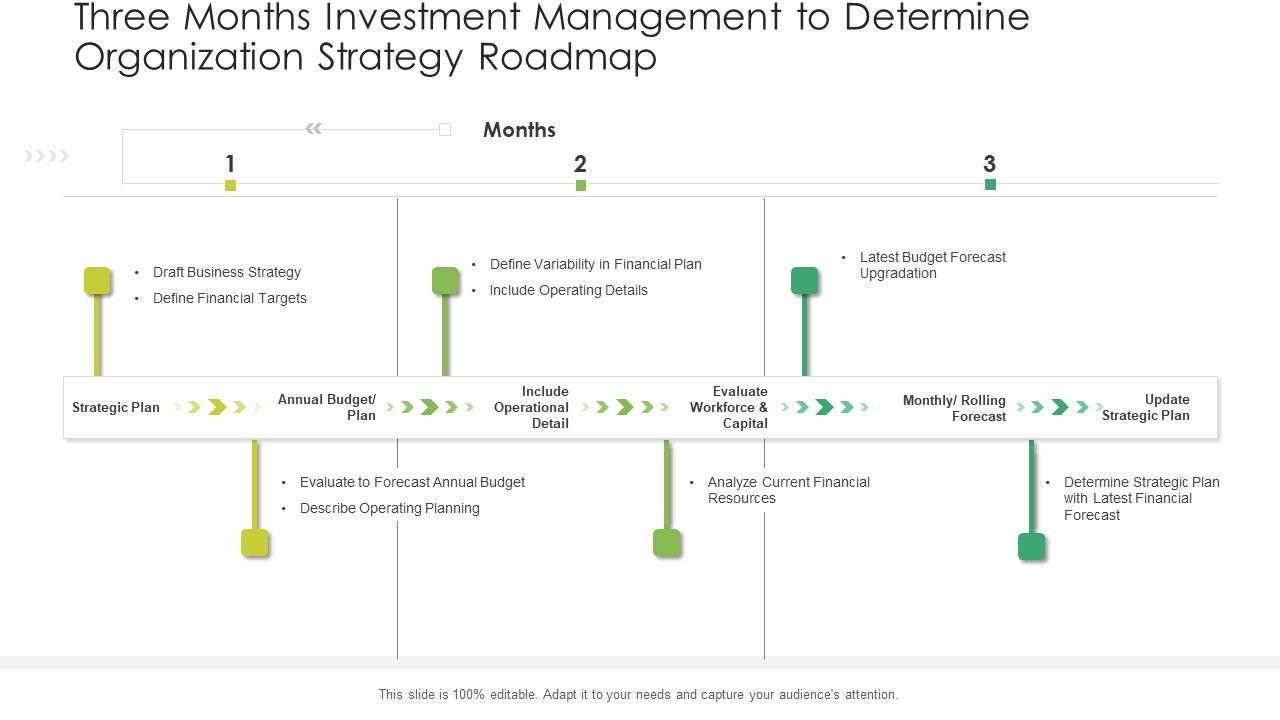Click the yellow-green square pin beside Draft Business Strategy

97,281
